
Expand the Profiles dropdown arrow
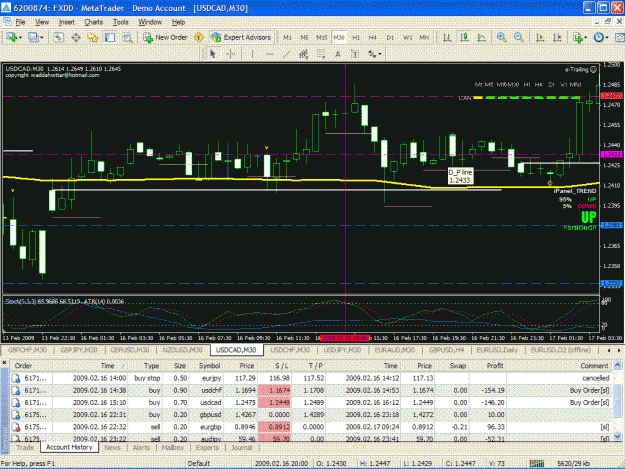[41, 37]
